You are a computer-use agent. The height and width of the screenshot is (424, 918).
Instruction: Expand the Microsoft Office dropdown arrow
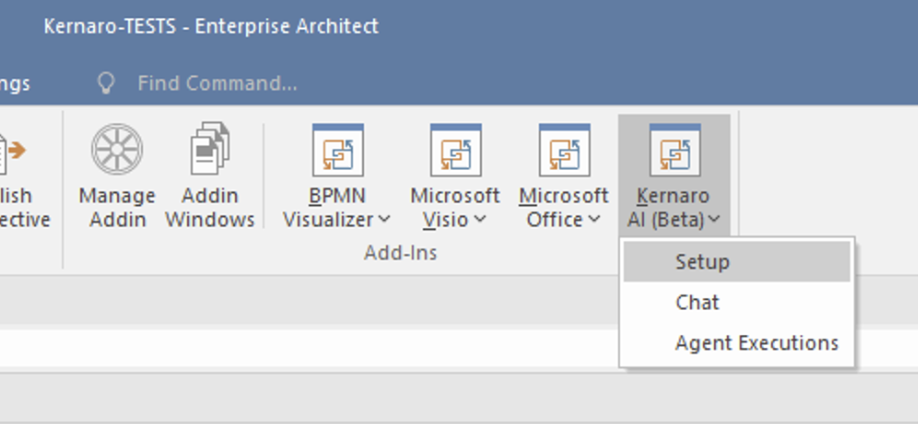pyautogui.click(x=594, y=220)
